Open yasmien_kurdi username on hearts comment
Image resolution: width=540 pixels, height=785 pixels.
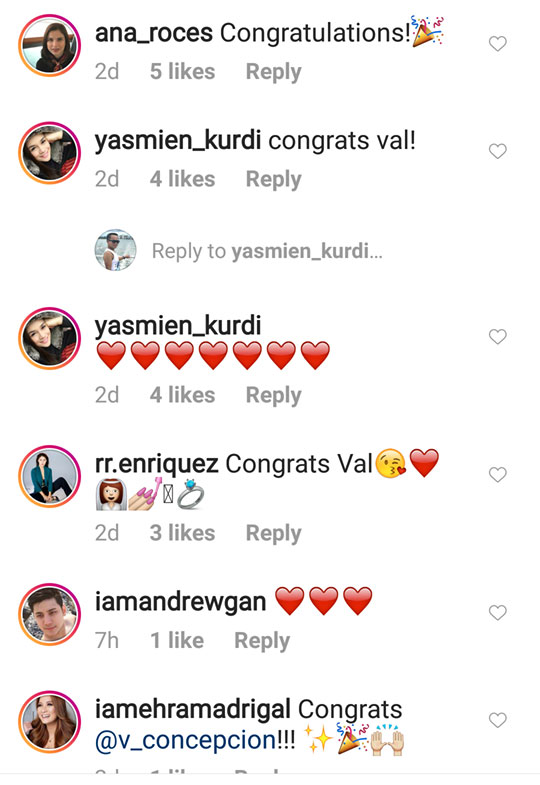[x=178, y=326]
